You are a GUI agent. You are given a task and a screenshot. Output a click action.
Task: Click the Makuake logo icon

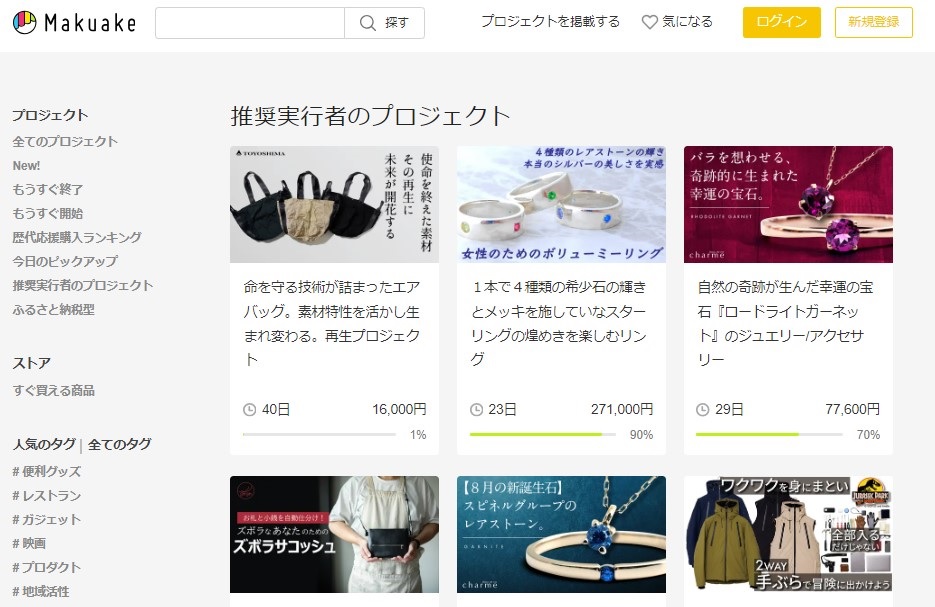pos(24,22)
